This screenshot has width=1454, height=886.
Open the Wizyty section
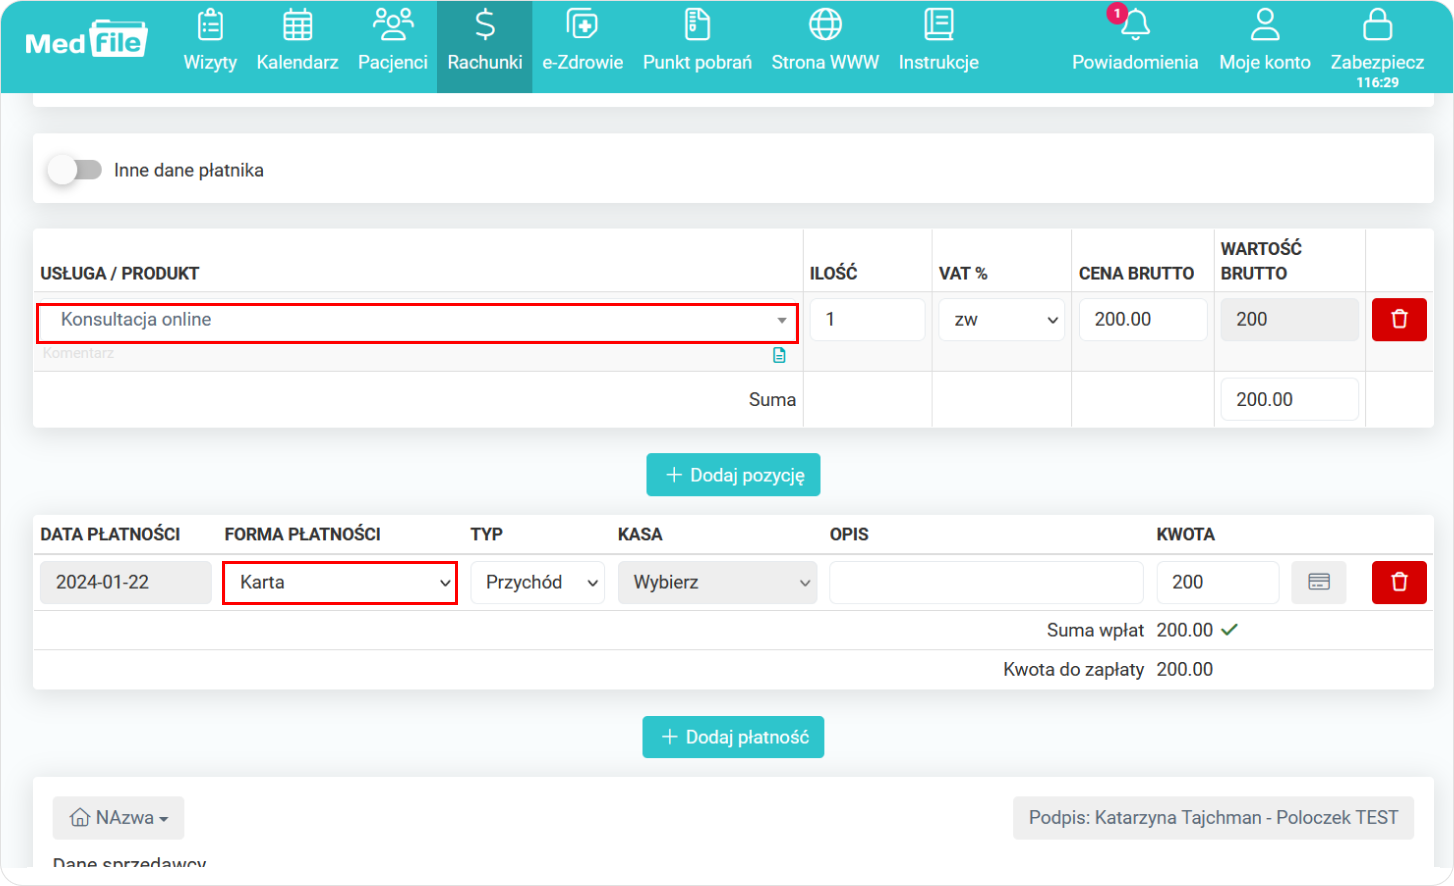click(x=210, y=41)
